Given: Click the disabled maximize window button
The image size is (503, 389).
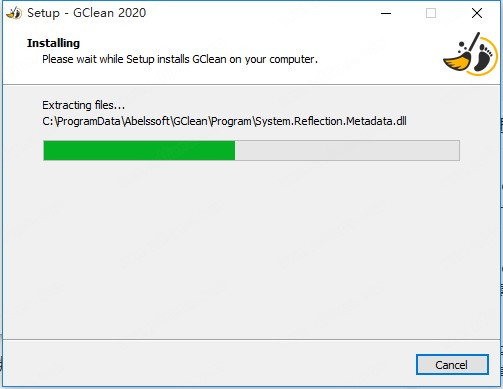Looking at the screenshot, I should (x=431, y=13).
